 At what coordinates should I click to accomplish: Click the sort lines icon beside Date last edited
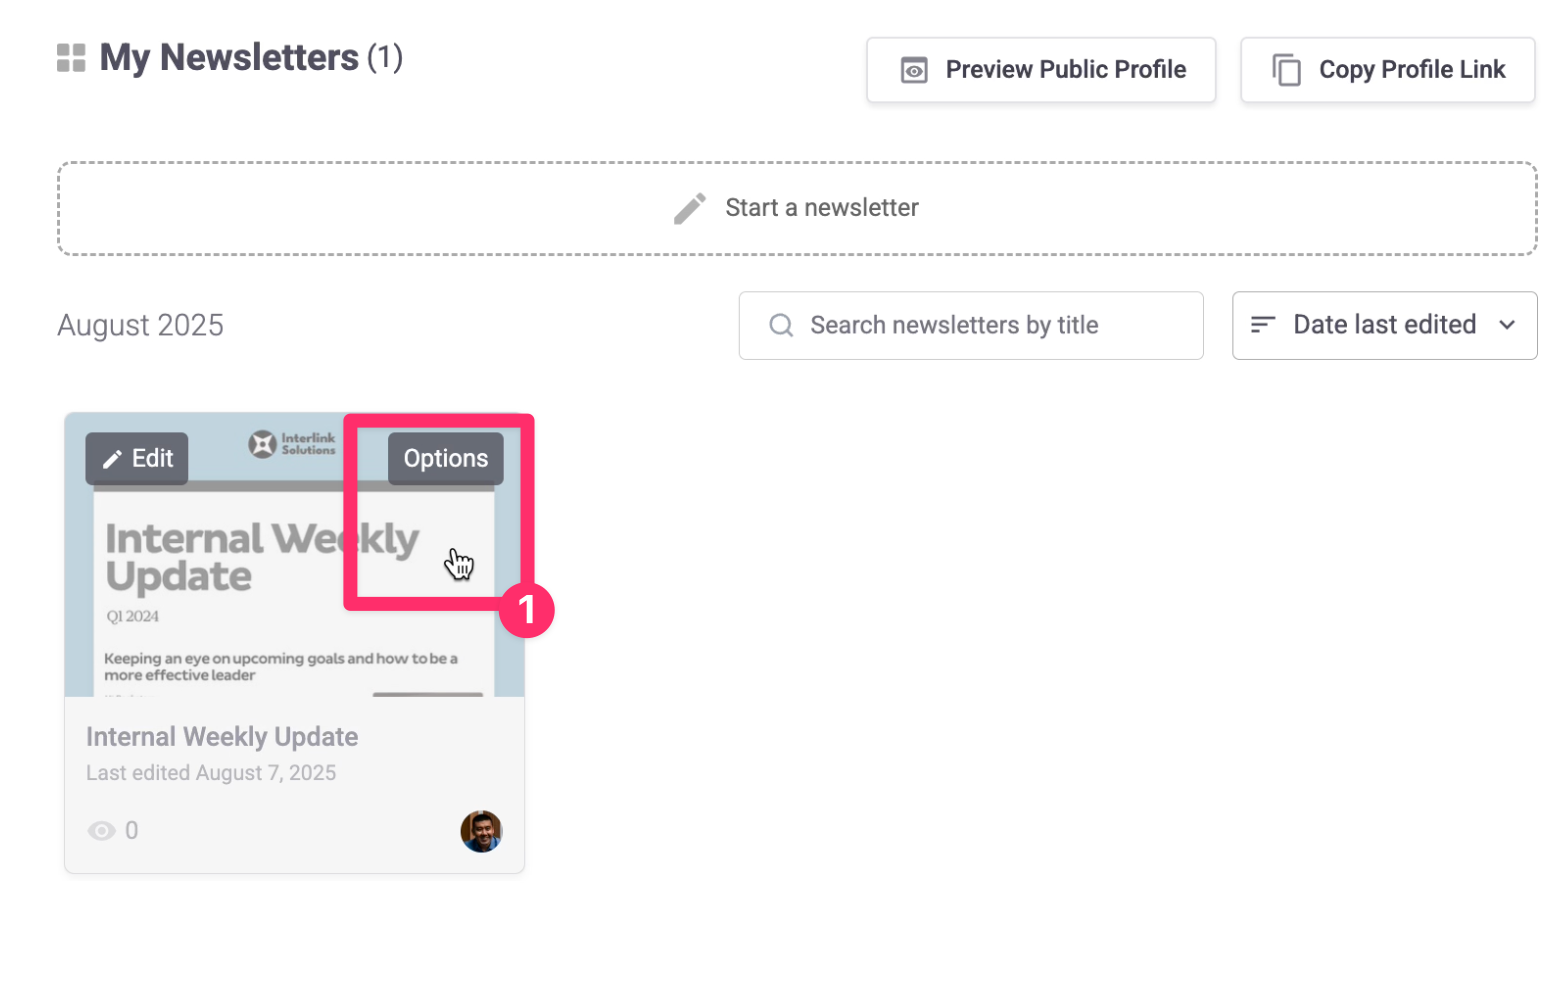pos(1263,325)
